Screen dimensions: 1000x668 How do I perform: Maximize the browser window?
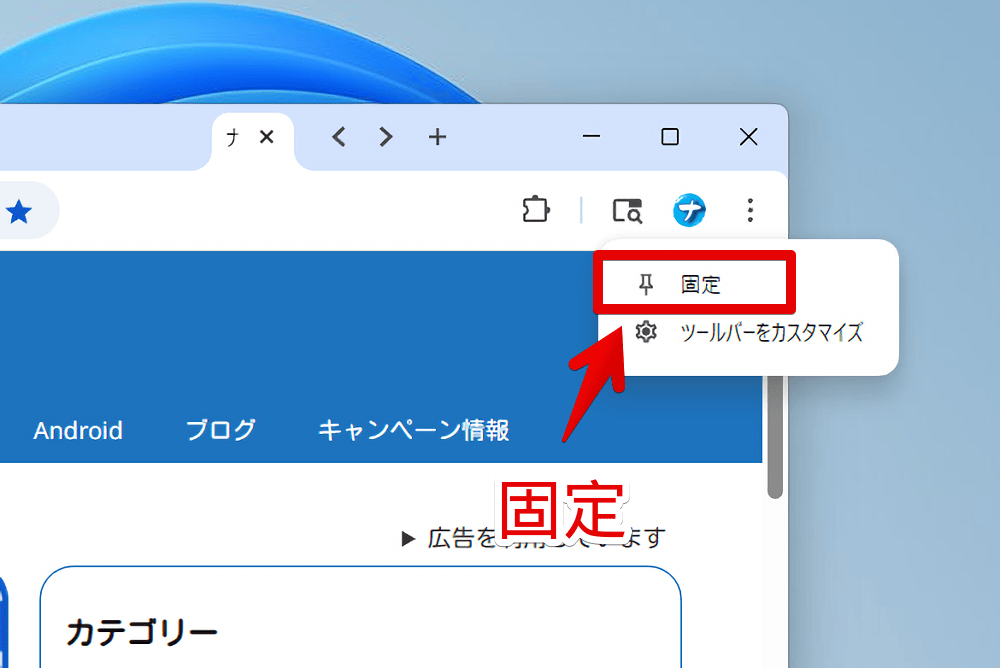click(670, 137)
